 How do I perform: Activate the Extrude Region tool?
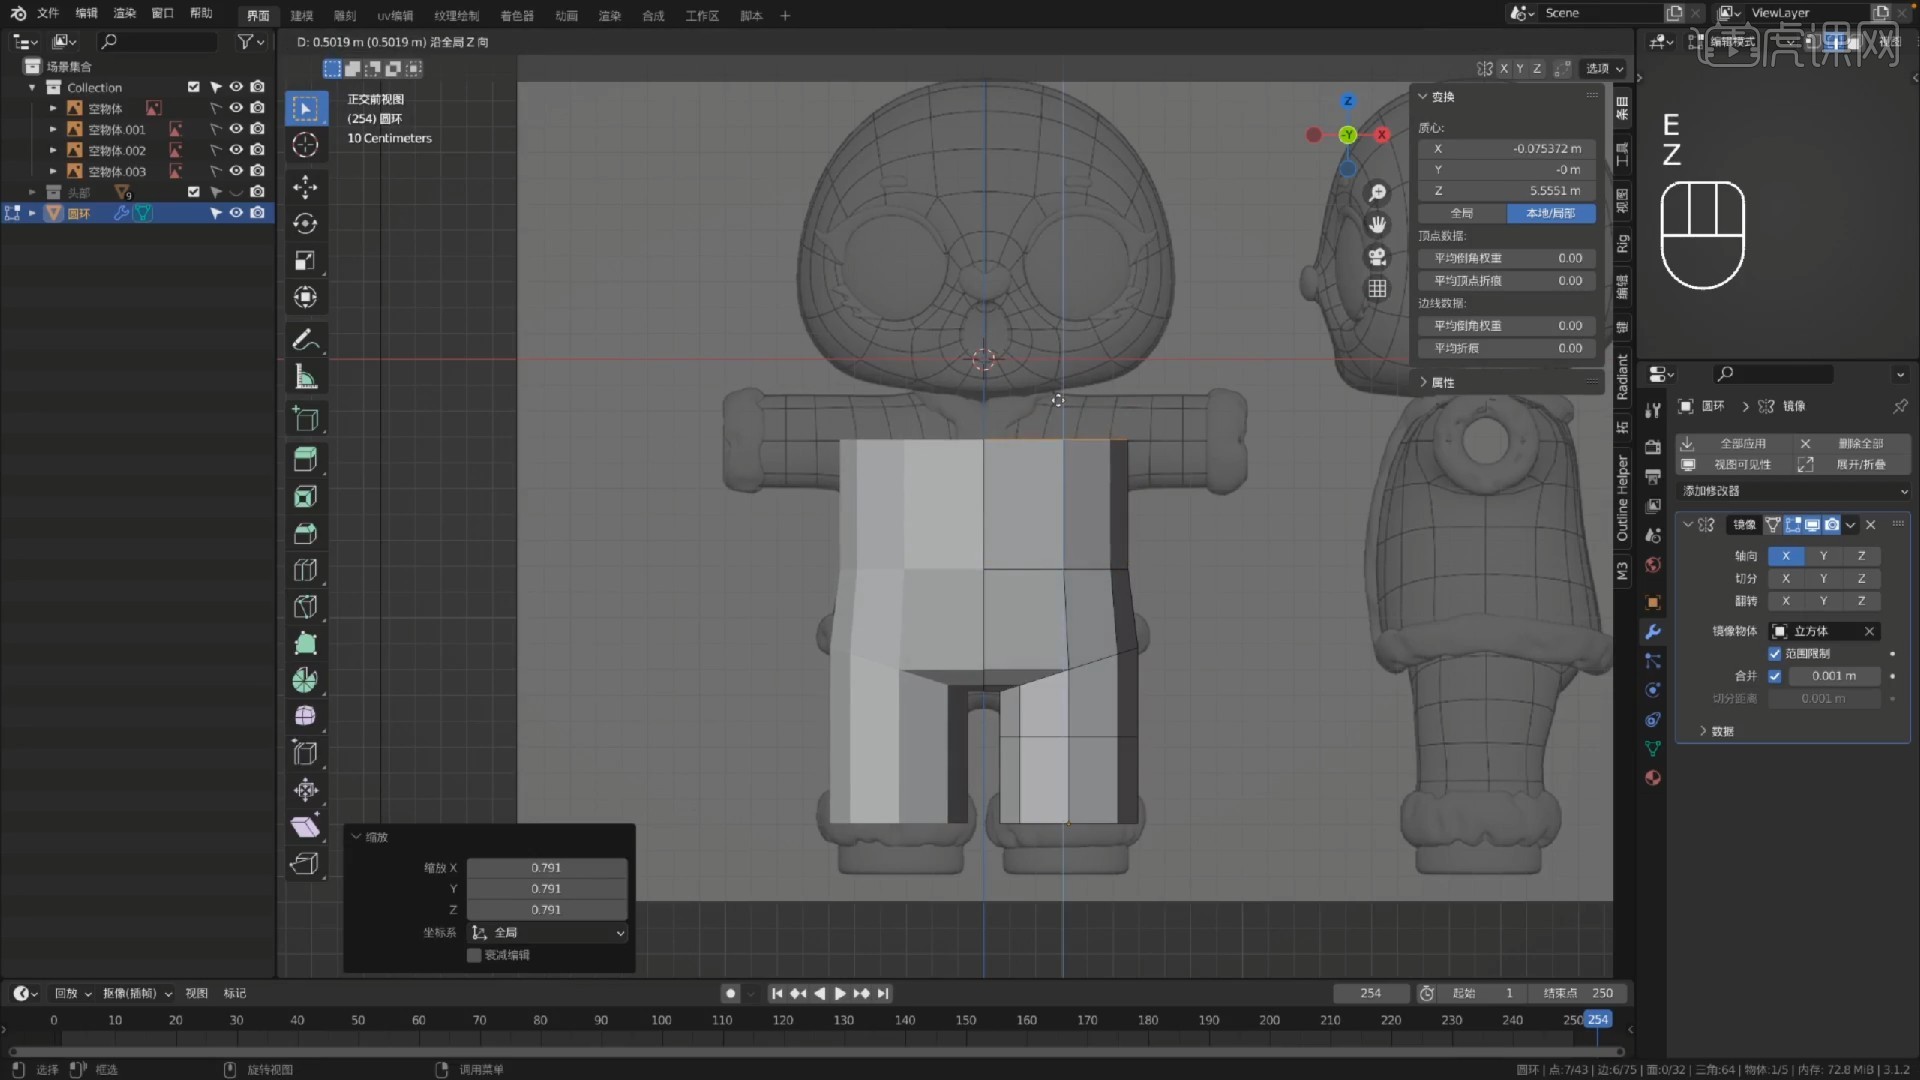tap(306, 459)
